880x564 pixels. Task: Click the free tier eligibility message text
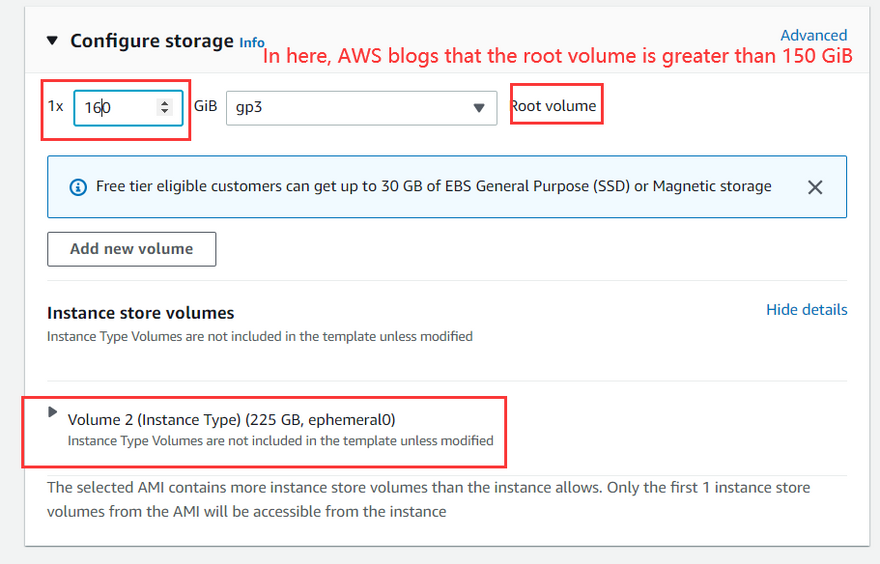pyautogui.click(x=434, y=187)
